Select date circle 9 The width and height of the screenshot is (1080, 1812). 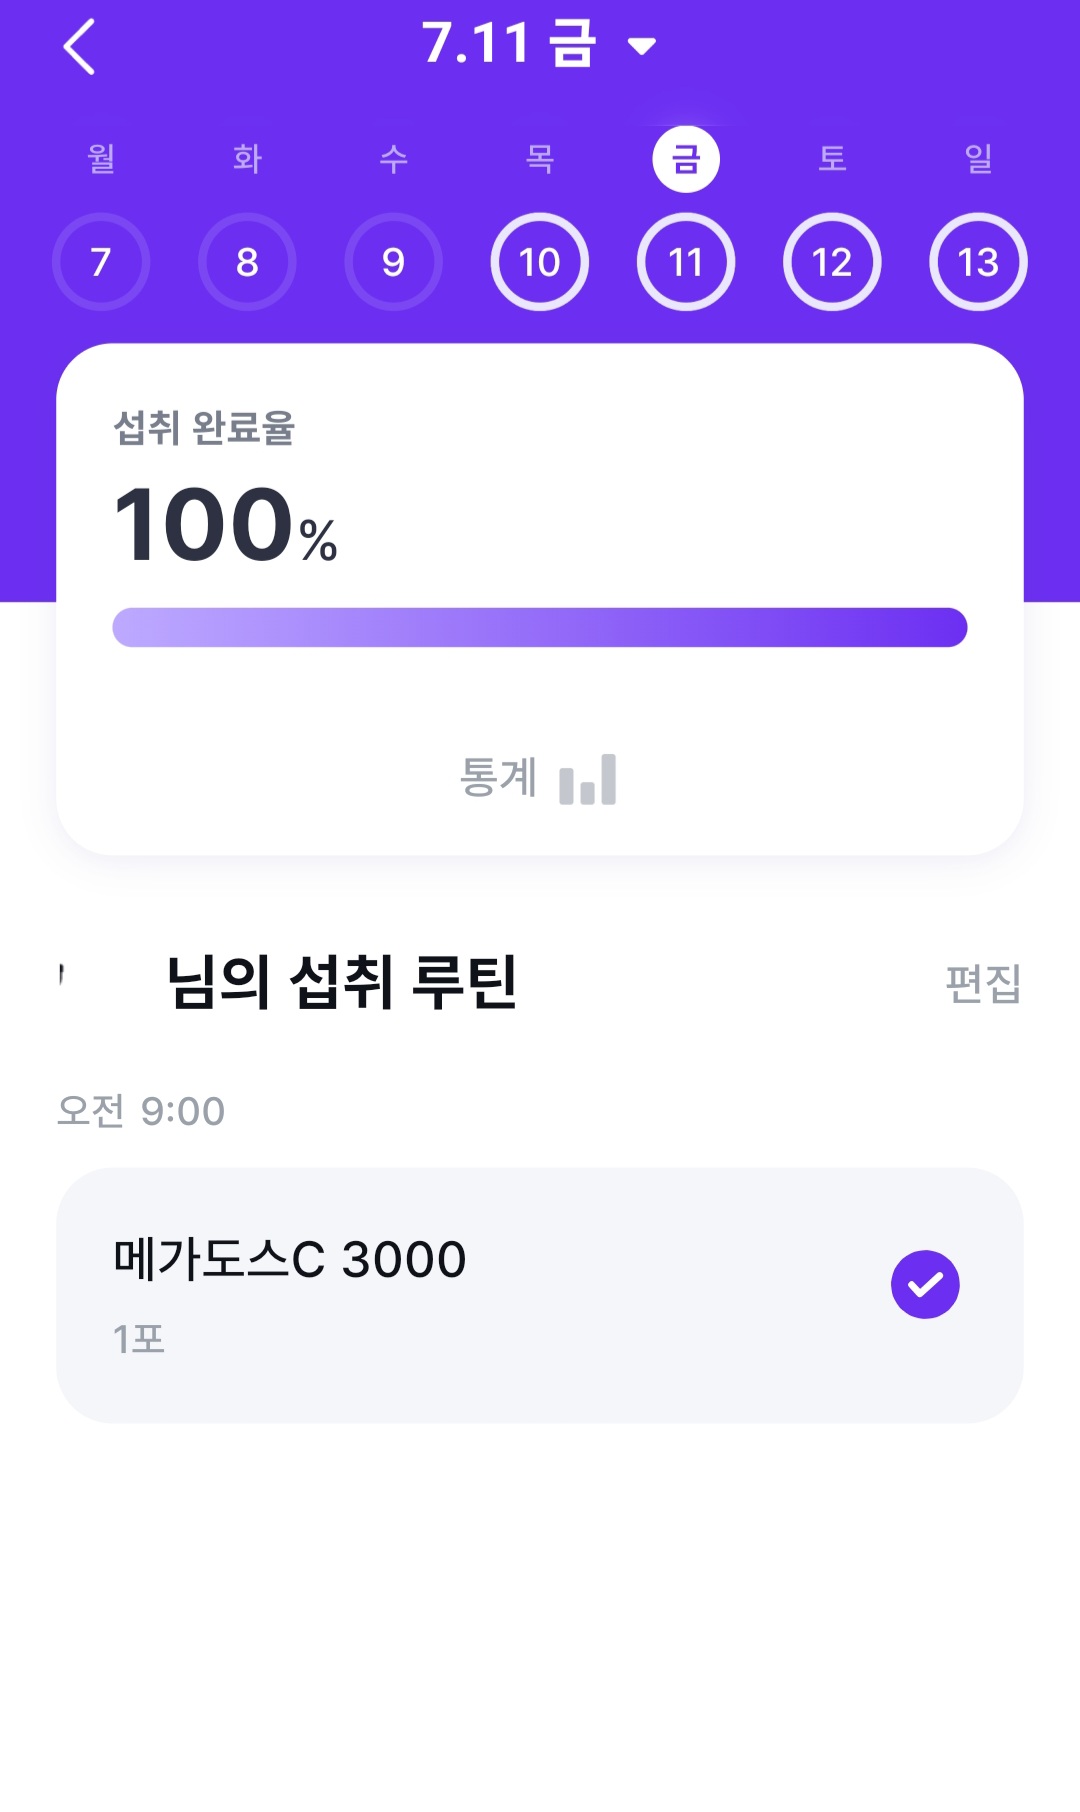(x=393, y=262)
